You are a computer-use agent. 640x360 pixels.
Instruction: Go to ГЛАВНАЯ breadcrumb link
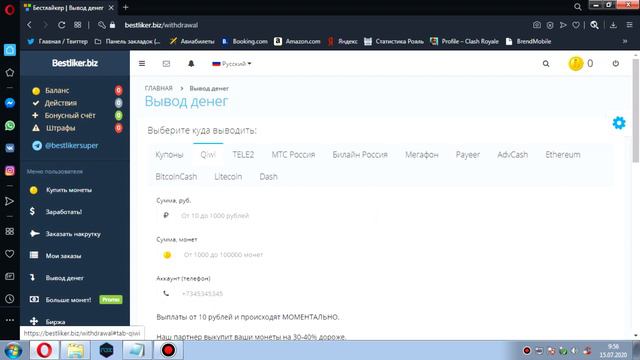[158, 88]
